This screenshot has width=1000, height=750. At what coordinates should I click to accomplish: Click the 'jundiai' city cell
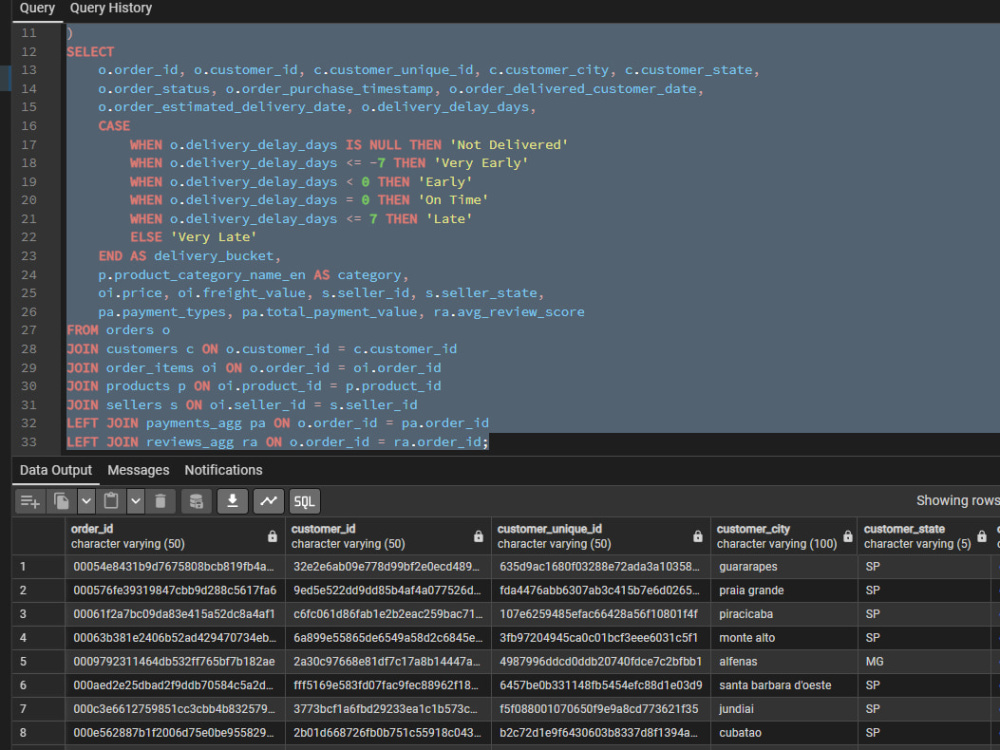[x=784, y=709]
